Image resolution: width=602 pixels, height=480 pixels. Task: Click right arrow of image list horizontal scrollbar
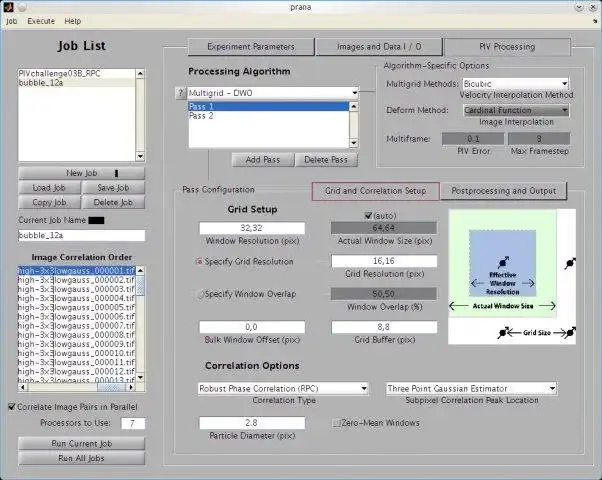pyautogui.click(x=131, y=387)
